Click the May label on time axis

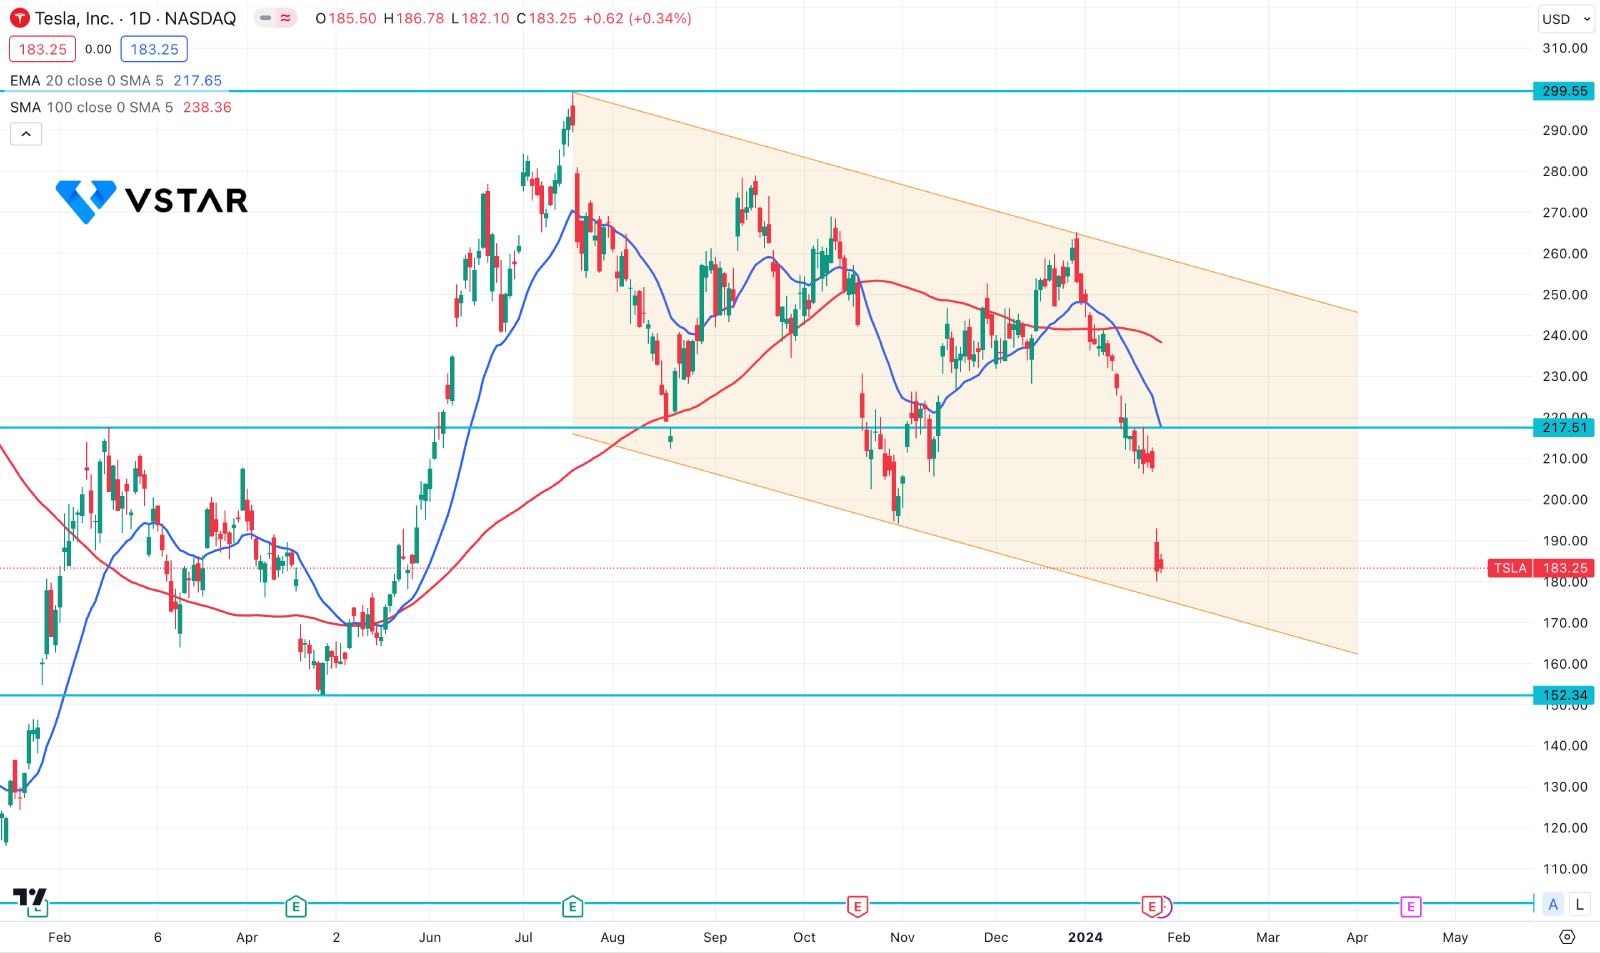click(x=1455, y=937)
